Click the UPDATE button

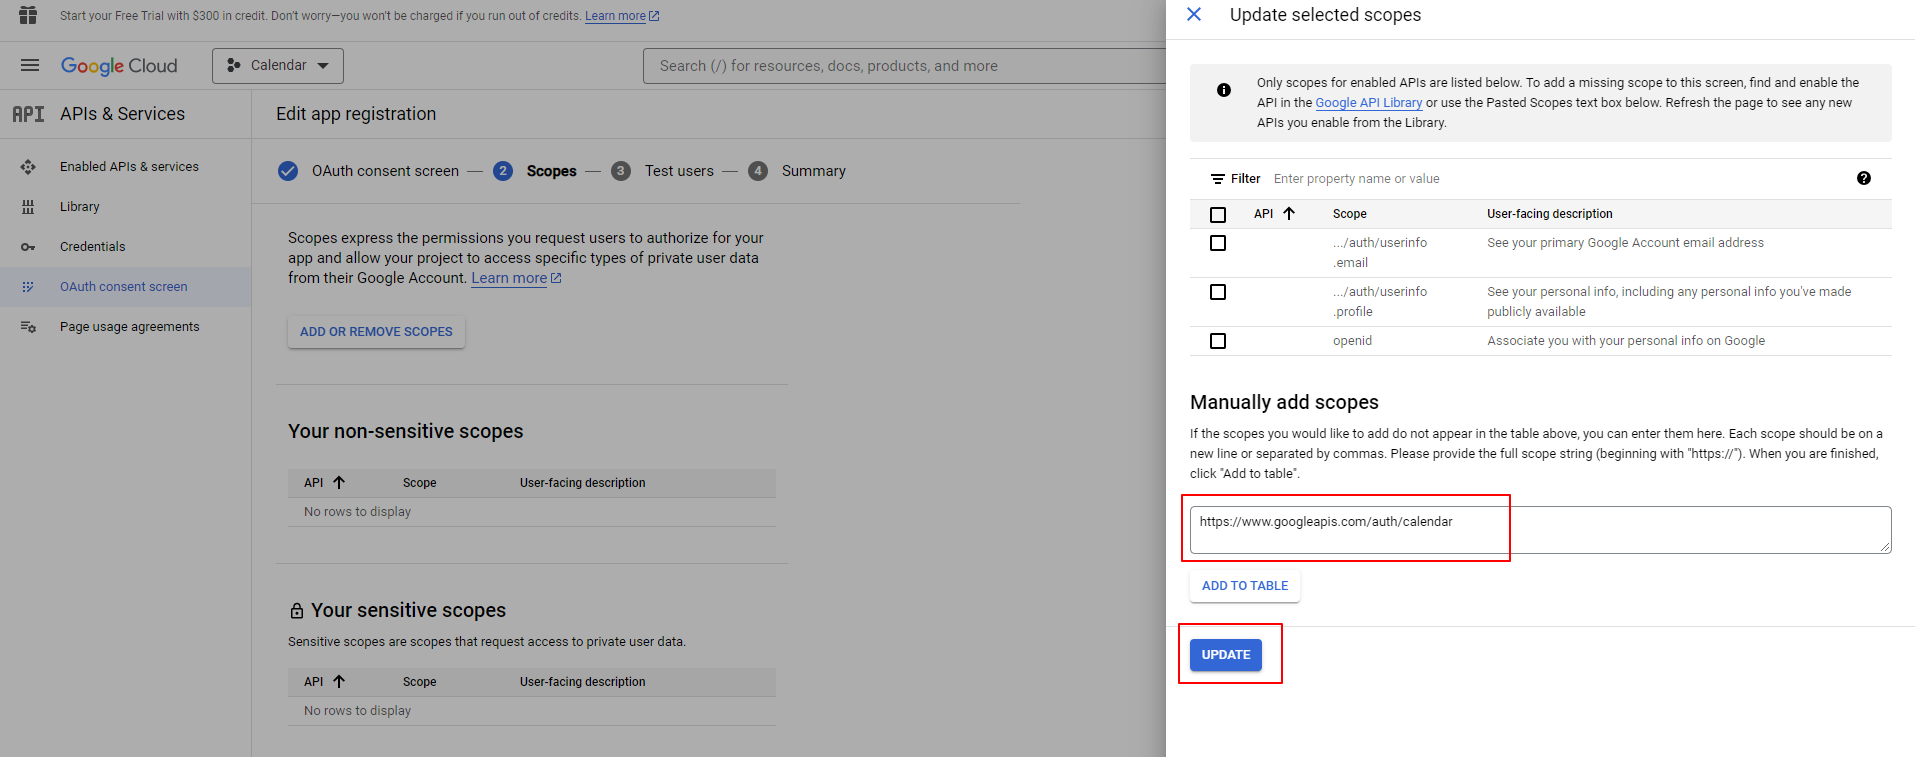(1226, 655)
